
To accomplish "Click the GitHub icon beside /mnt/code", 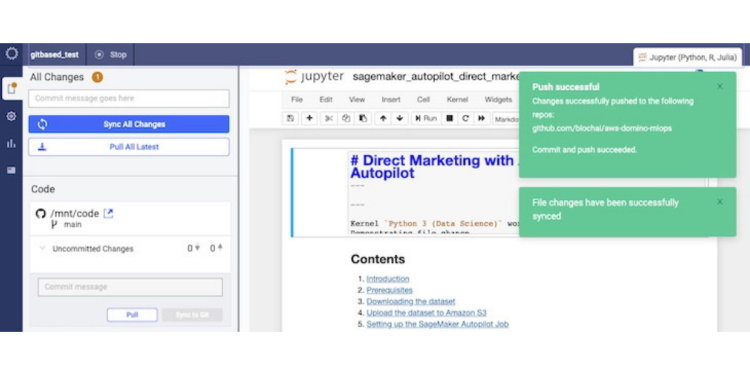I will click(41, 213).
